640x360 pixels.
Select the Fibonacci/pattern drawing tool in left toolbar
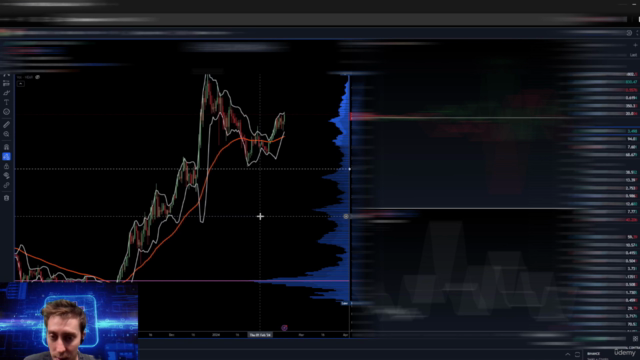pyautogui.click(x=6, y=84)
